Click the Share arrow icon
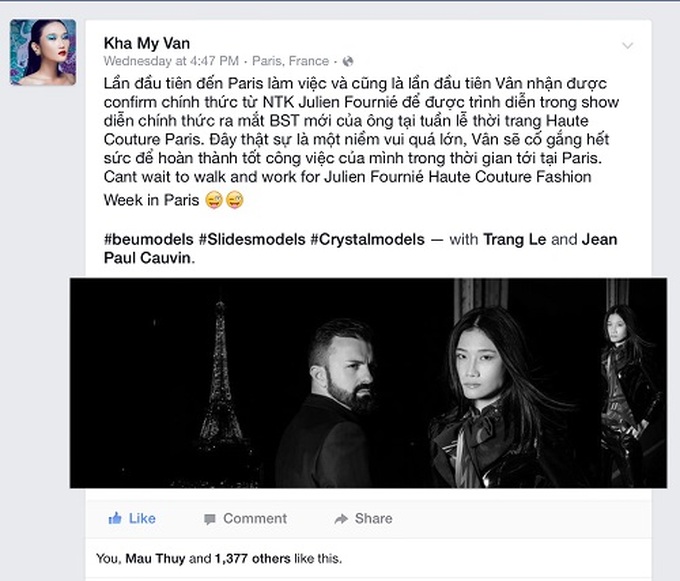The image size is (680, 581). point(341,519)
